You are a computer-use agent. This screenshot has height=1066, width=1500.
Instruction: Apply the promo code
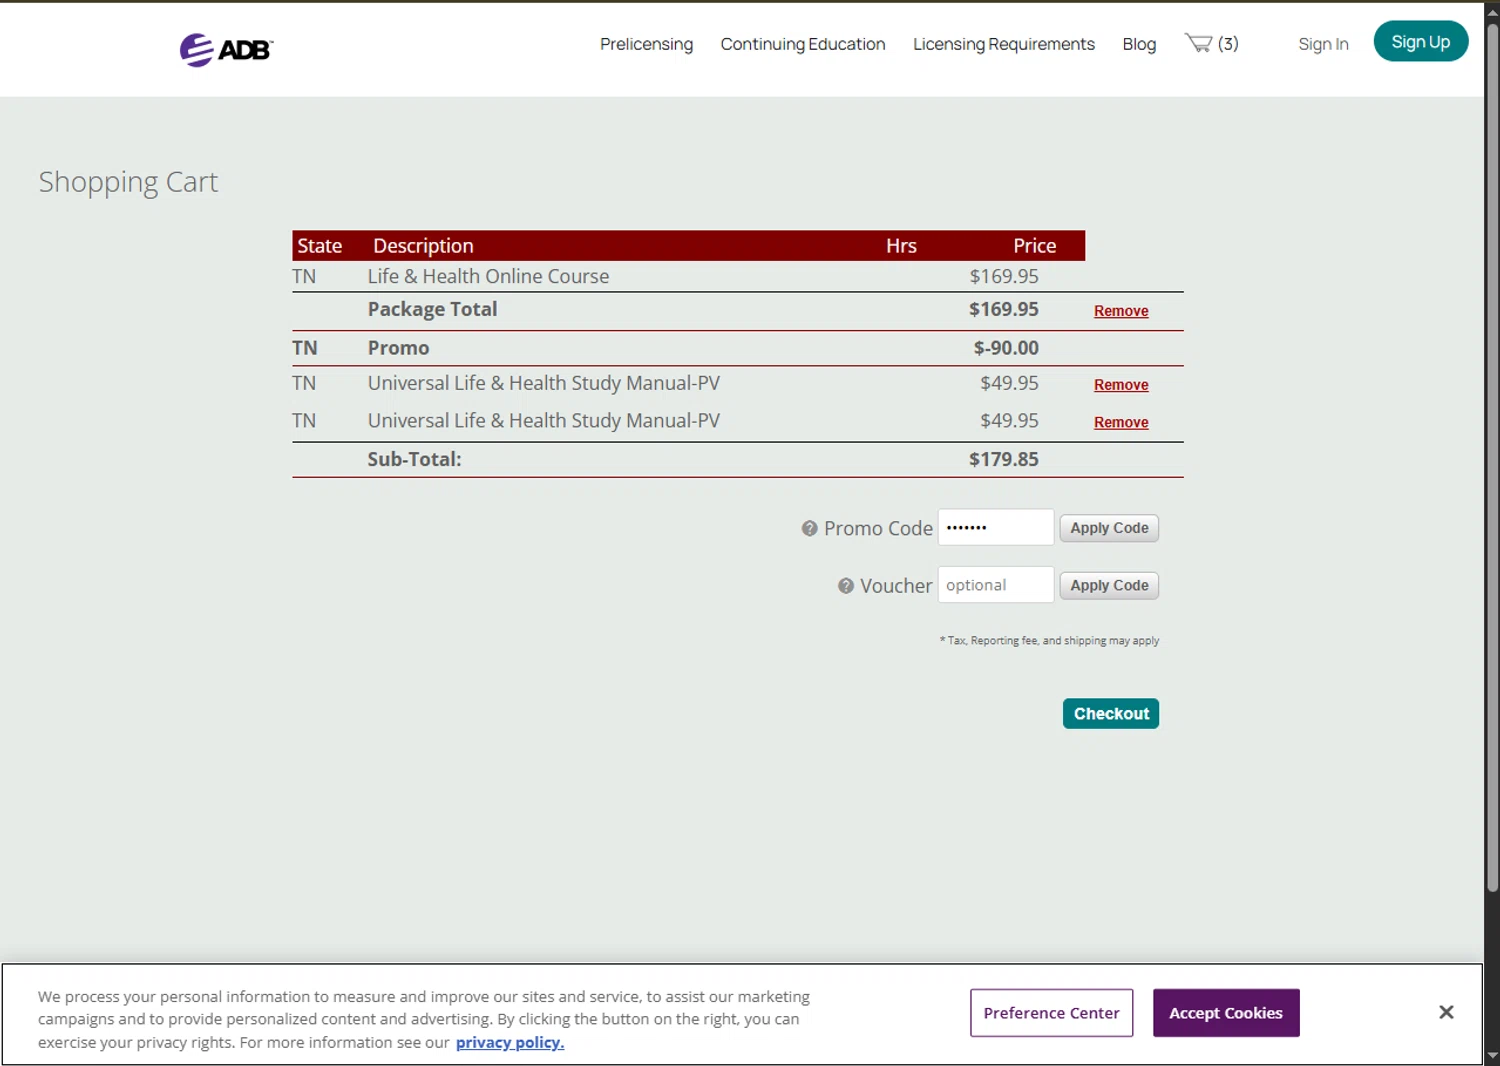[1109, 528]
